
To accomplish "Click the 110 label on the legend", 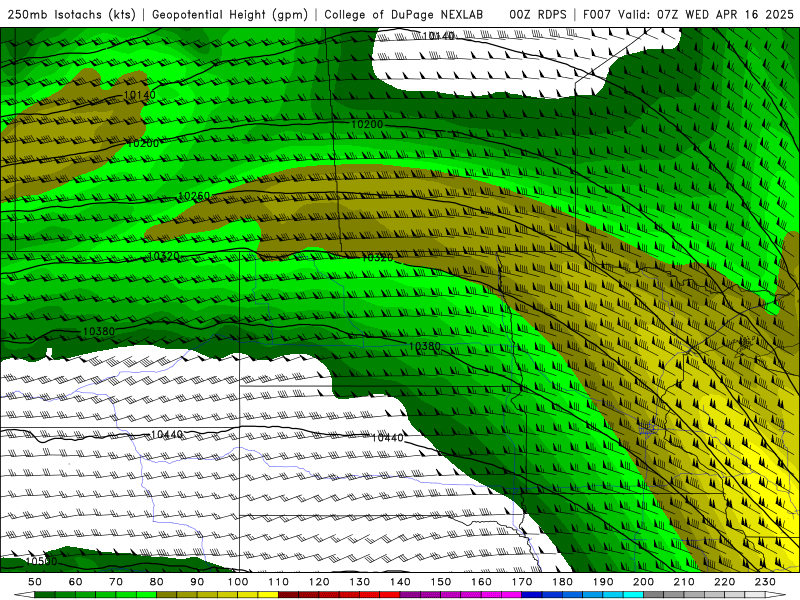I will [279, 582].
